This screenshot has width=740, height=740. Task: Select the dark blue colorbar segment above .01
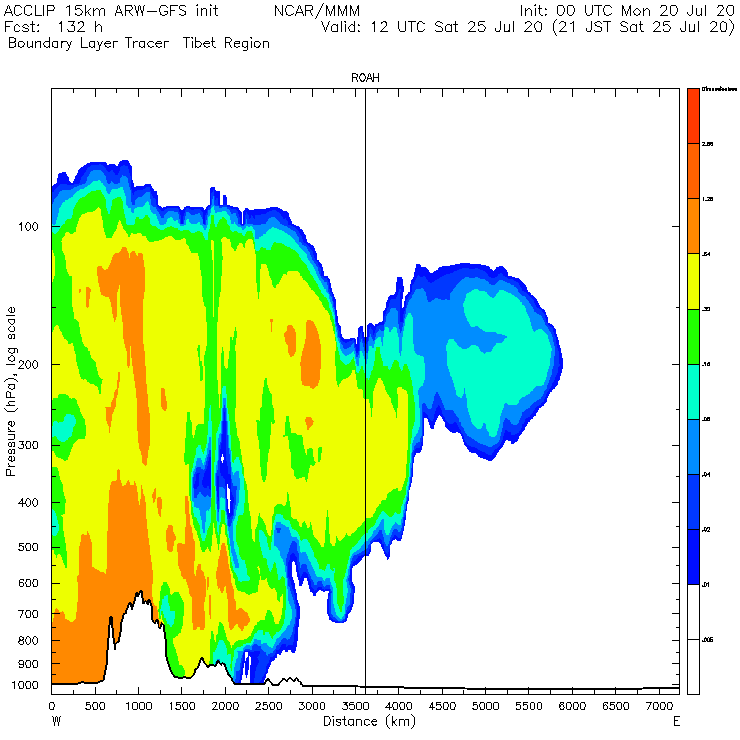click(693, 557)
